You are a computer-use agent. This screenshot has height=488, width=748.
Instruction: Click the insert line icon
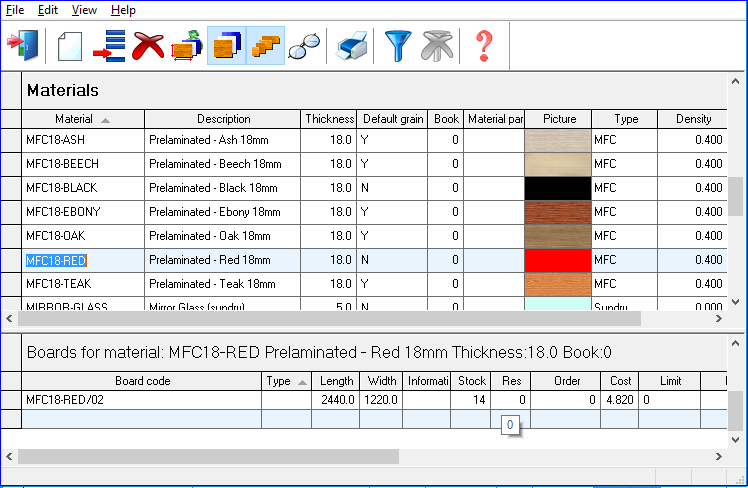[x=109, y=46]
